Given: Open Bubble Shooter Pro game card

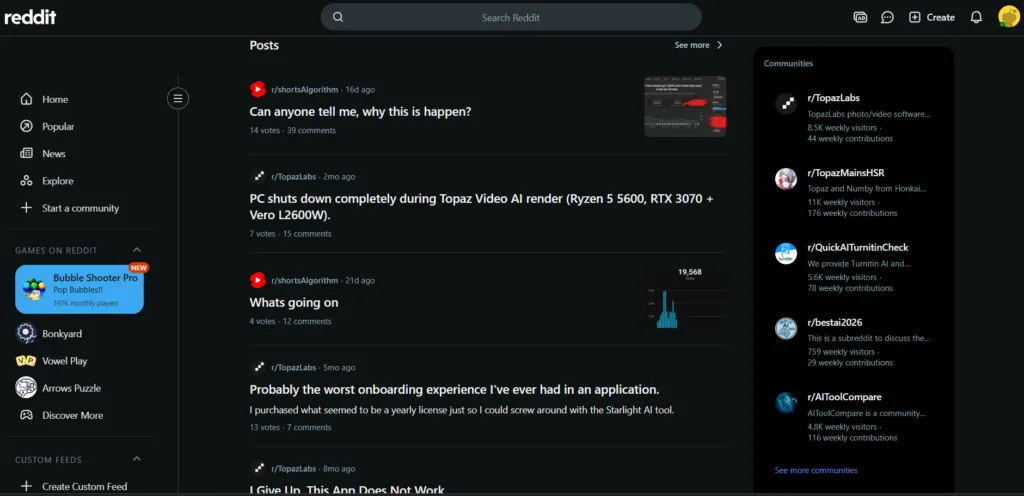Looking at the screenshot, I should click(x=80, y=289).
